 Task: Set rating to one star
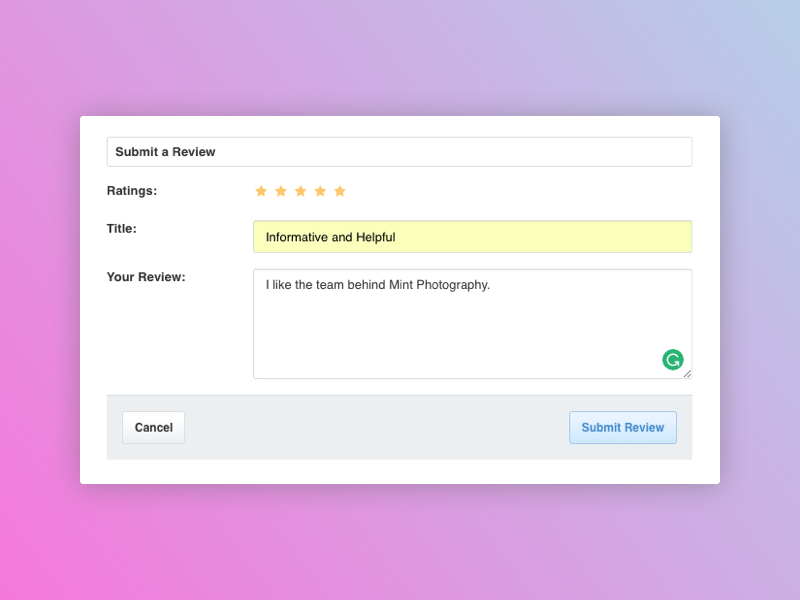coord(261,191)
